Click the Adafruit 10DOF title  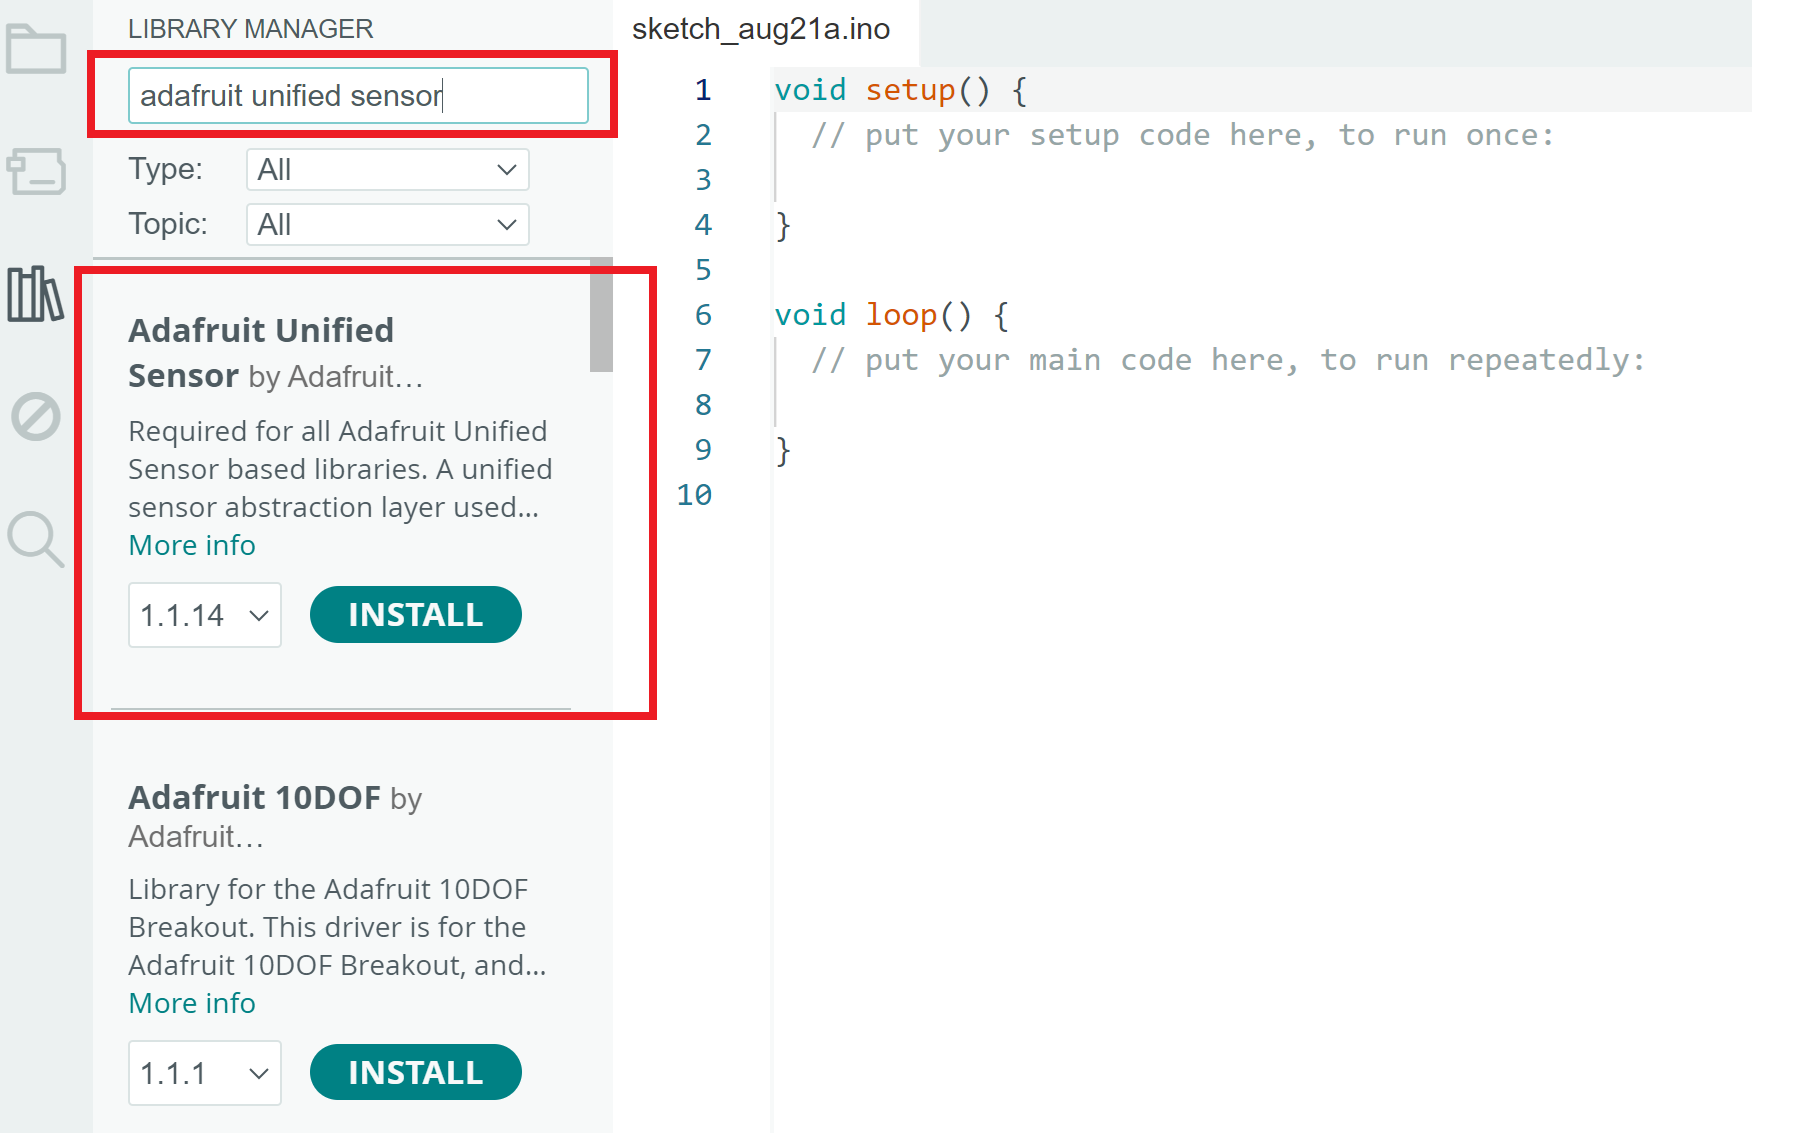[x=254, y=798]
